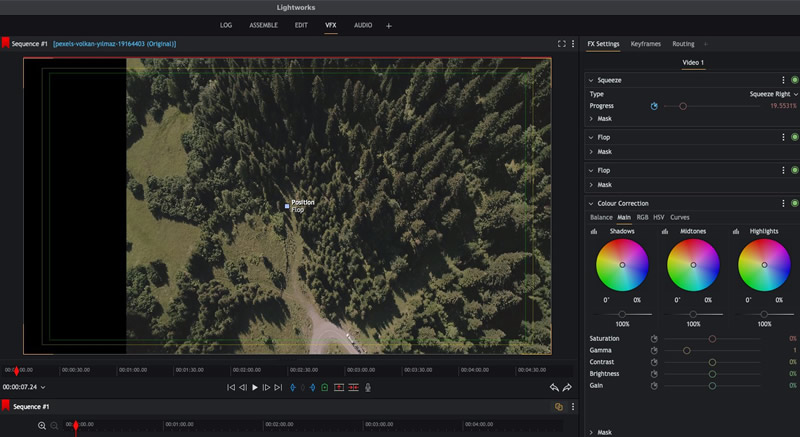Click the green add cue marker icon

pyautogui.click(x=324, y=388)
